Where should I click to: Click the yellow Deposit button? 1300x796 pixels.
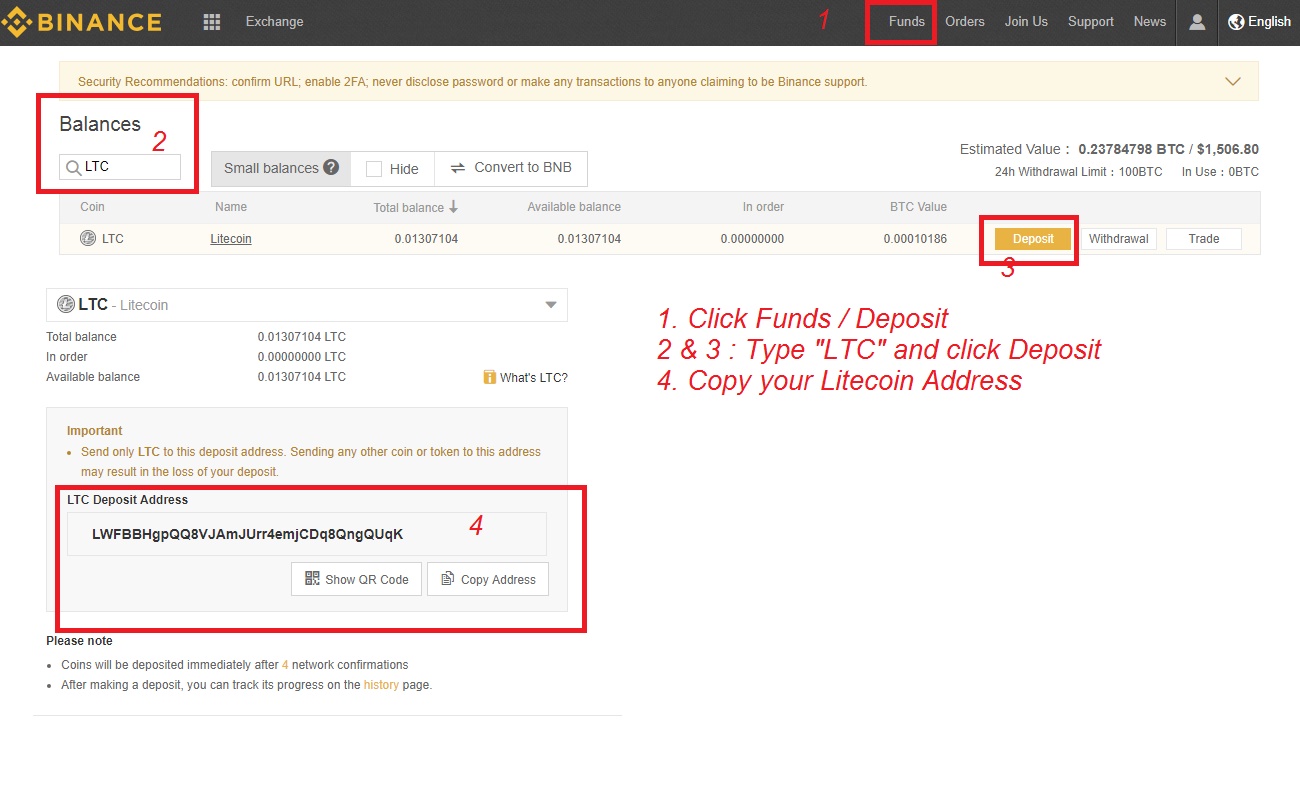point(1033,239)
